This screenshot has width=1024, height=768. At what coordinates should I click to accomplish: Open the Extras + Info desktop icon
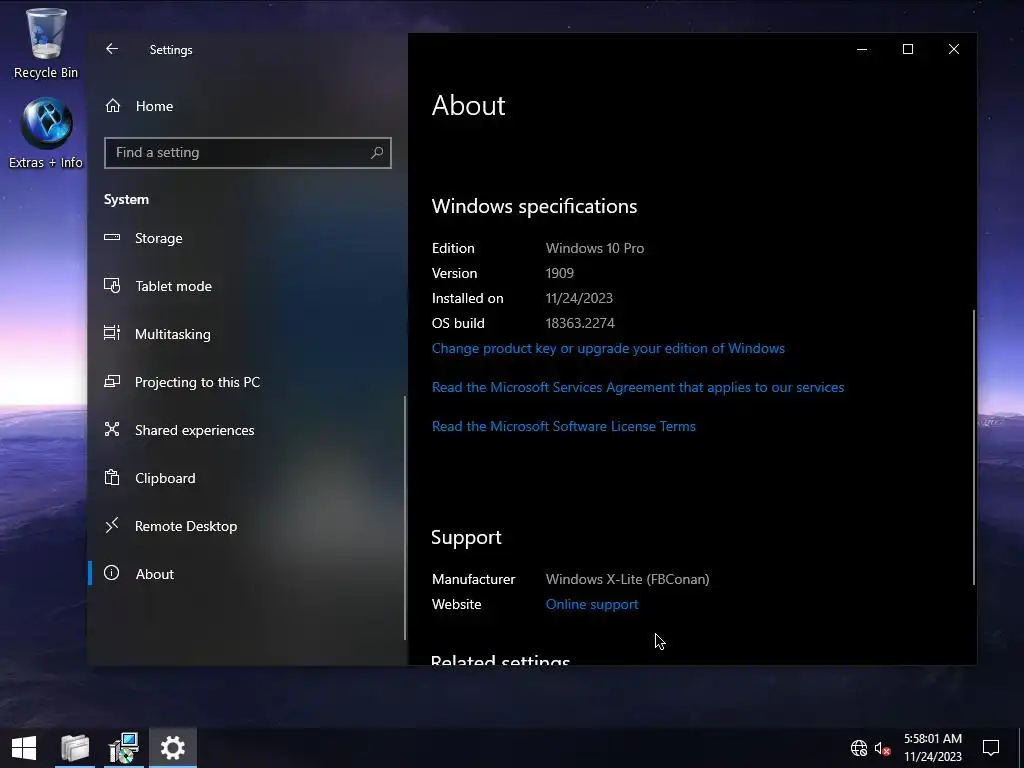46,133
